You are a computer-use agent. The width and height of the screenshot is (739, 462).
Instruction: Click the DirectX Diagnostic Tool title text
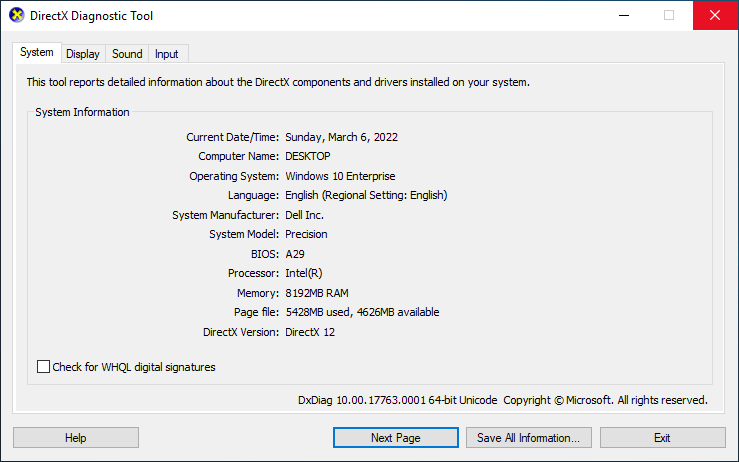pos(94,16)
